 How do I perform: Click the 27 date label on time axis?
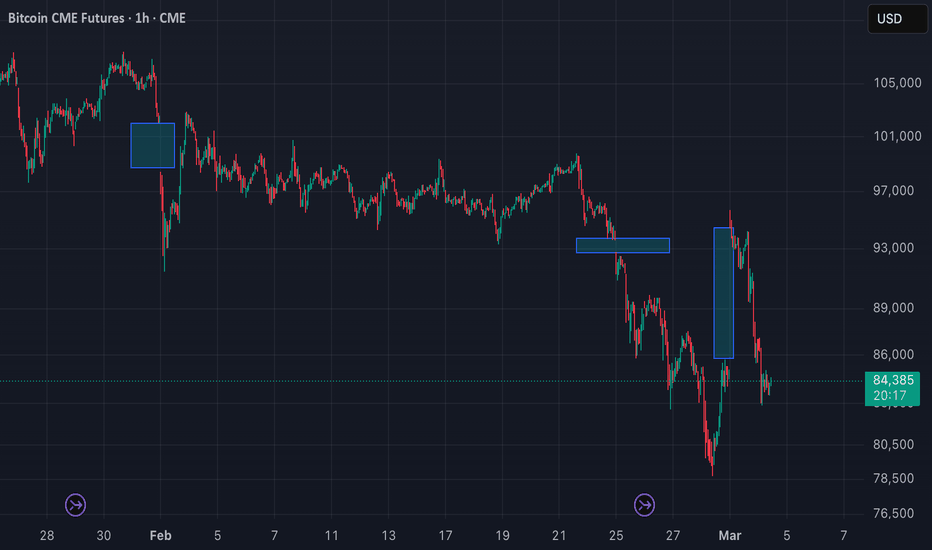point(673,536)
